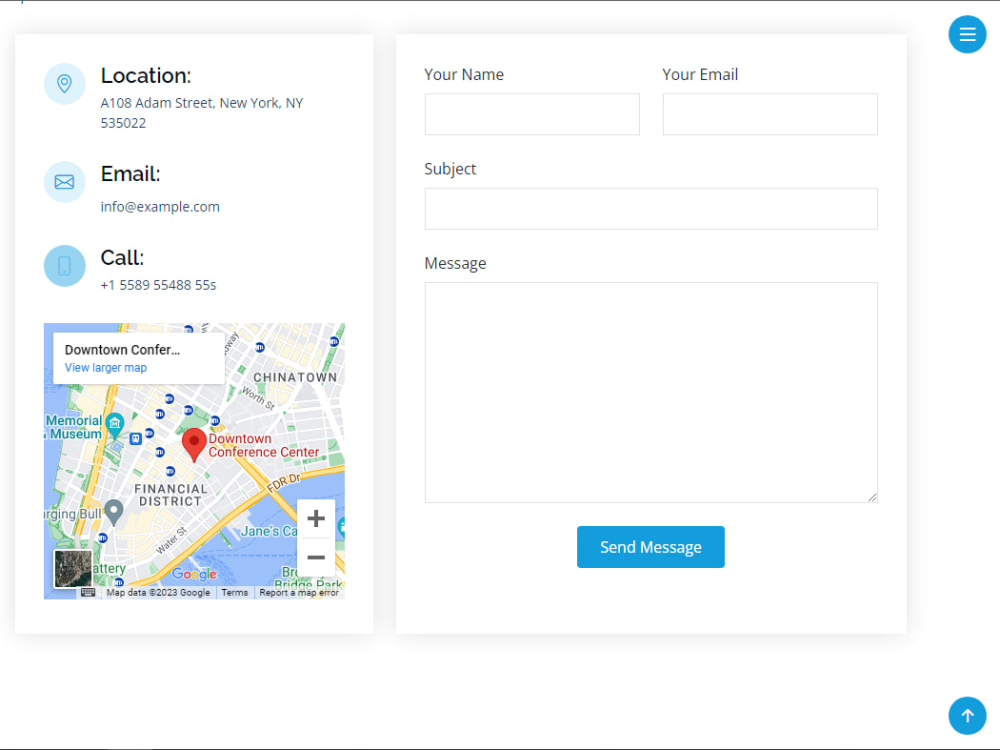Open the hamburger menu button
The width and height of the screenshot is (1000, 750).
(967, 34)
